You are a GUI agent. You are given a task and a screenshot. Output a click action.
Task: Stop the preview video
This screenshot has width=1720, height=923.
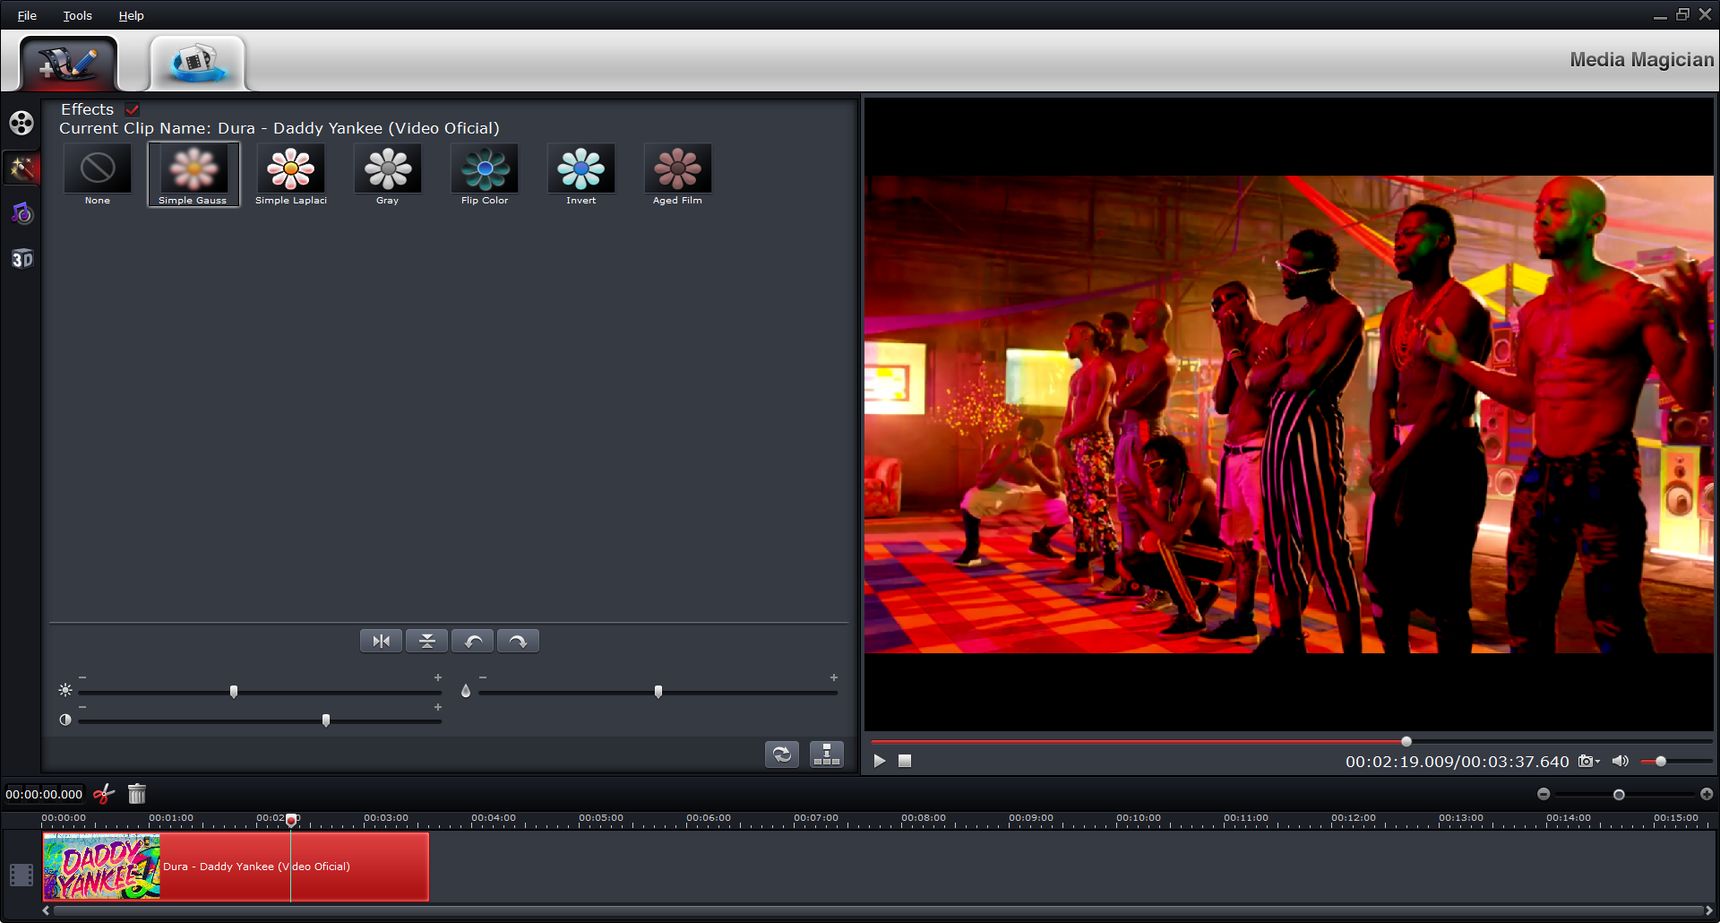[905, 761]
